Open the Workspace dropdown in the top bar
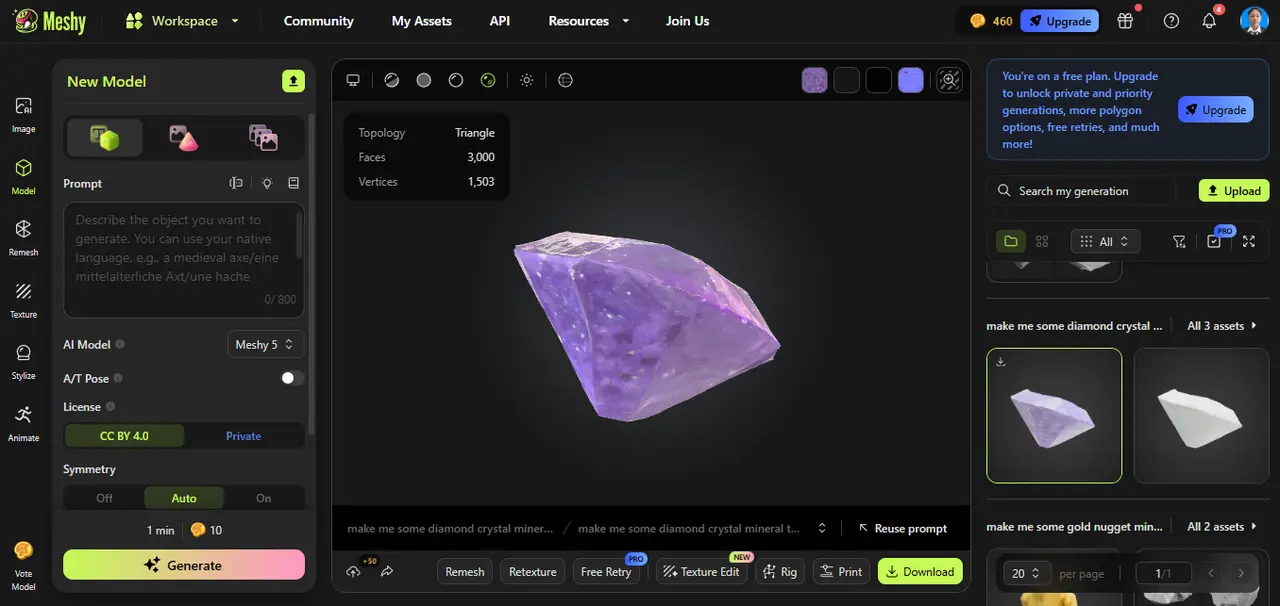Image resolution: width=1280 pixels, height=606 pixels. [x=183, y=20]
